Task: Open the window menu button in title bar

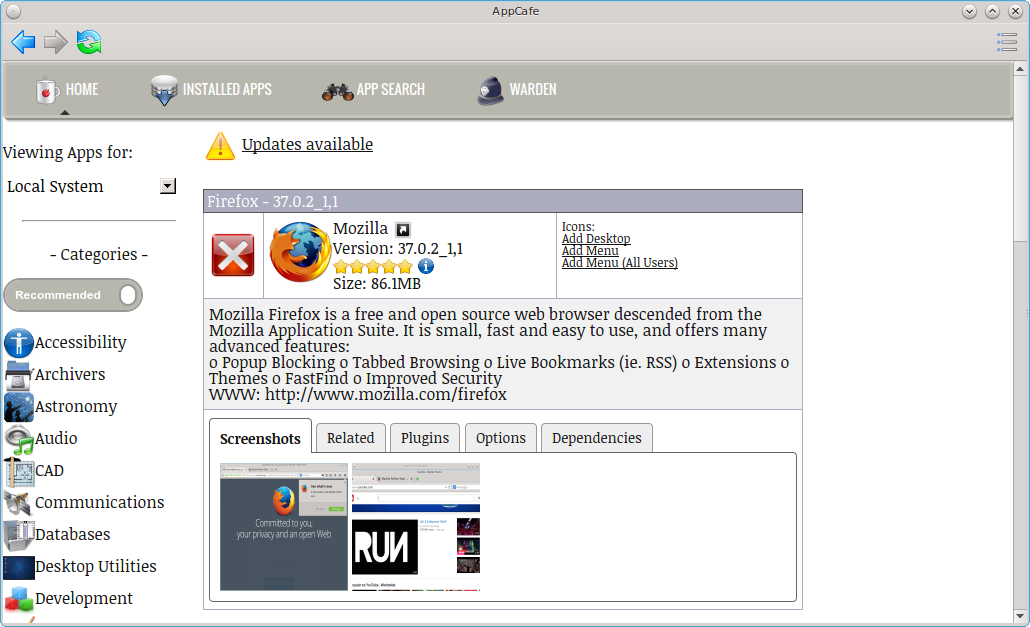Action: pos(13,11)
